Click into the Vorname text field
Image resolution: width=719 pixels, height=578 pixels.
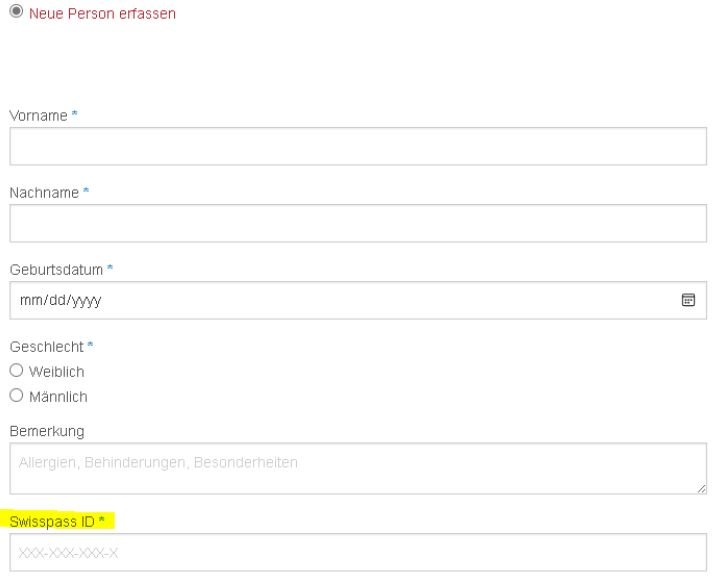coord(358,146)
